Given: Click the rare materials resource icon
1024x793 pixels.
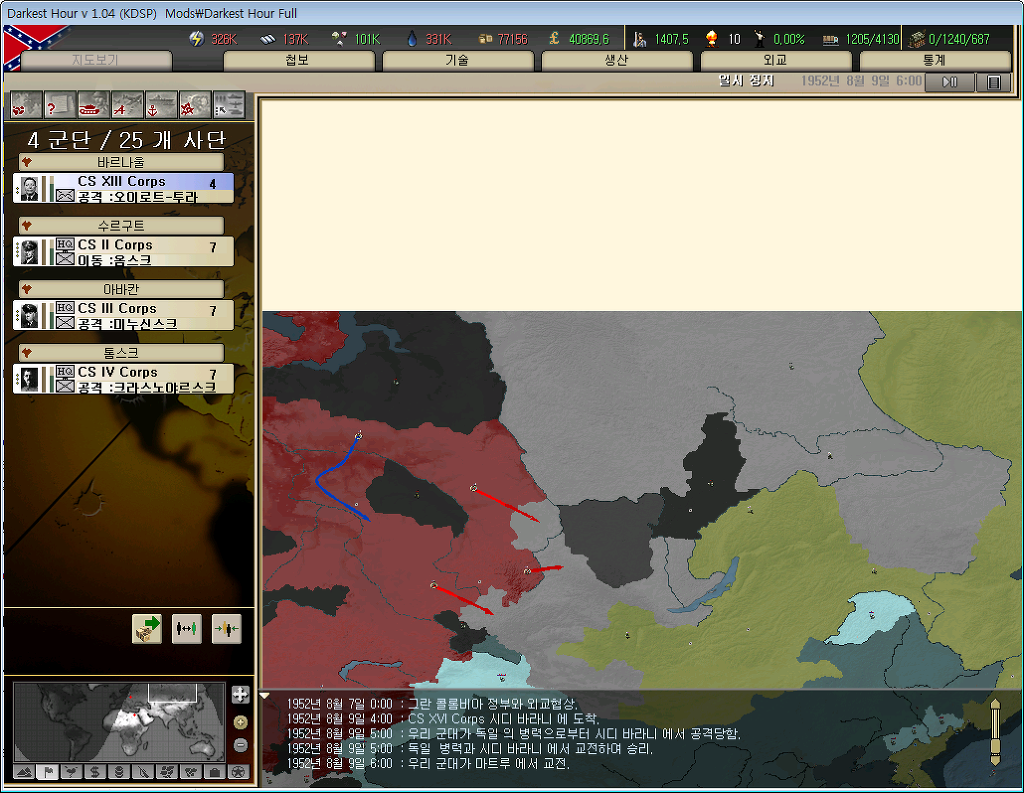Looking at the screenshot, I should pos(340,39).
